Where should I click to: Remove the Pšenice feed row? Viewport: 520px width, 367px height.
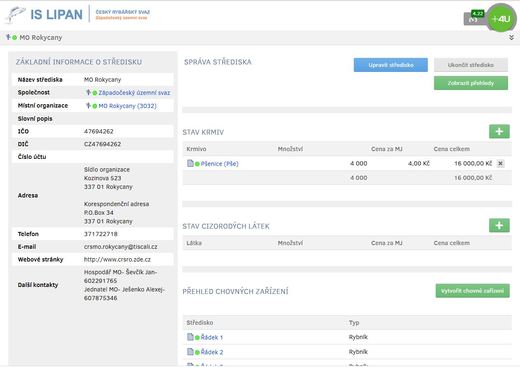click(500, 163)
